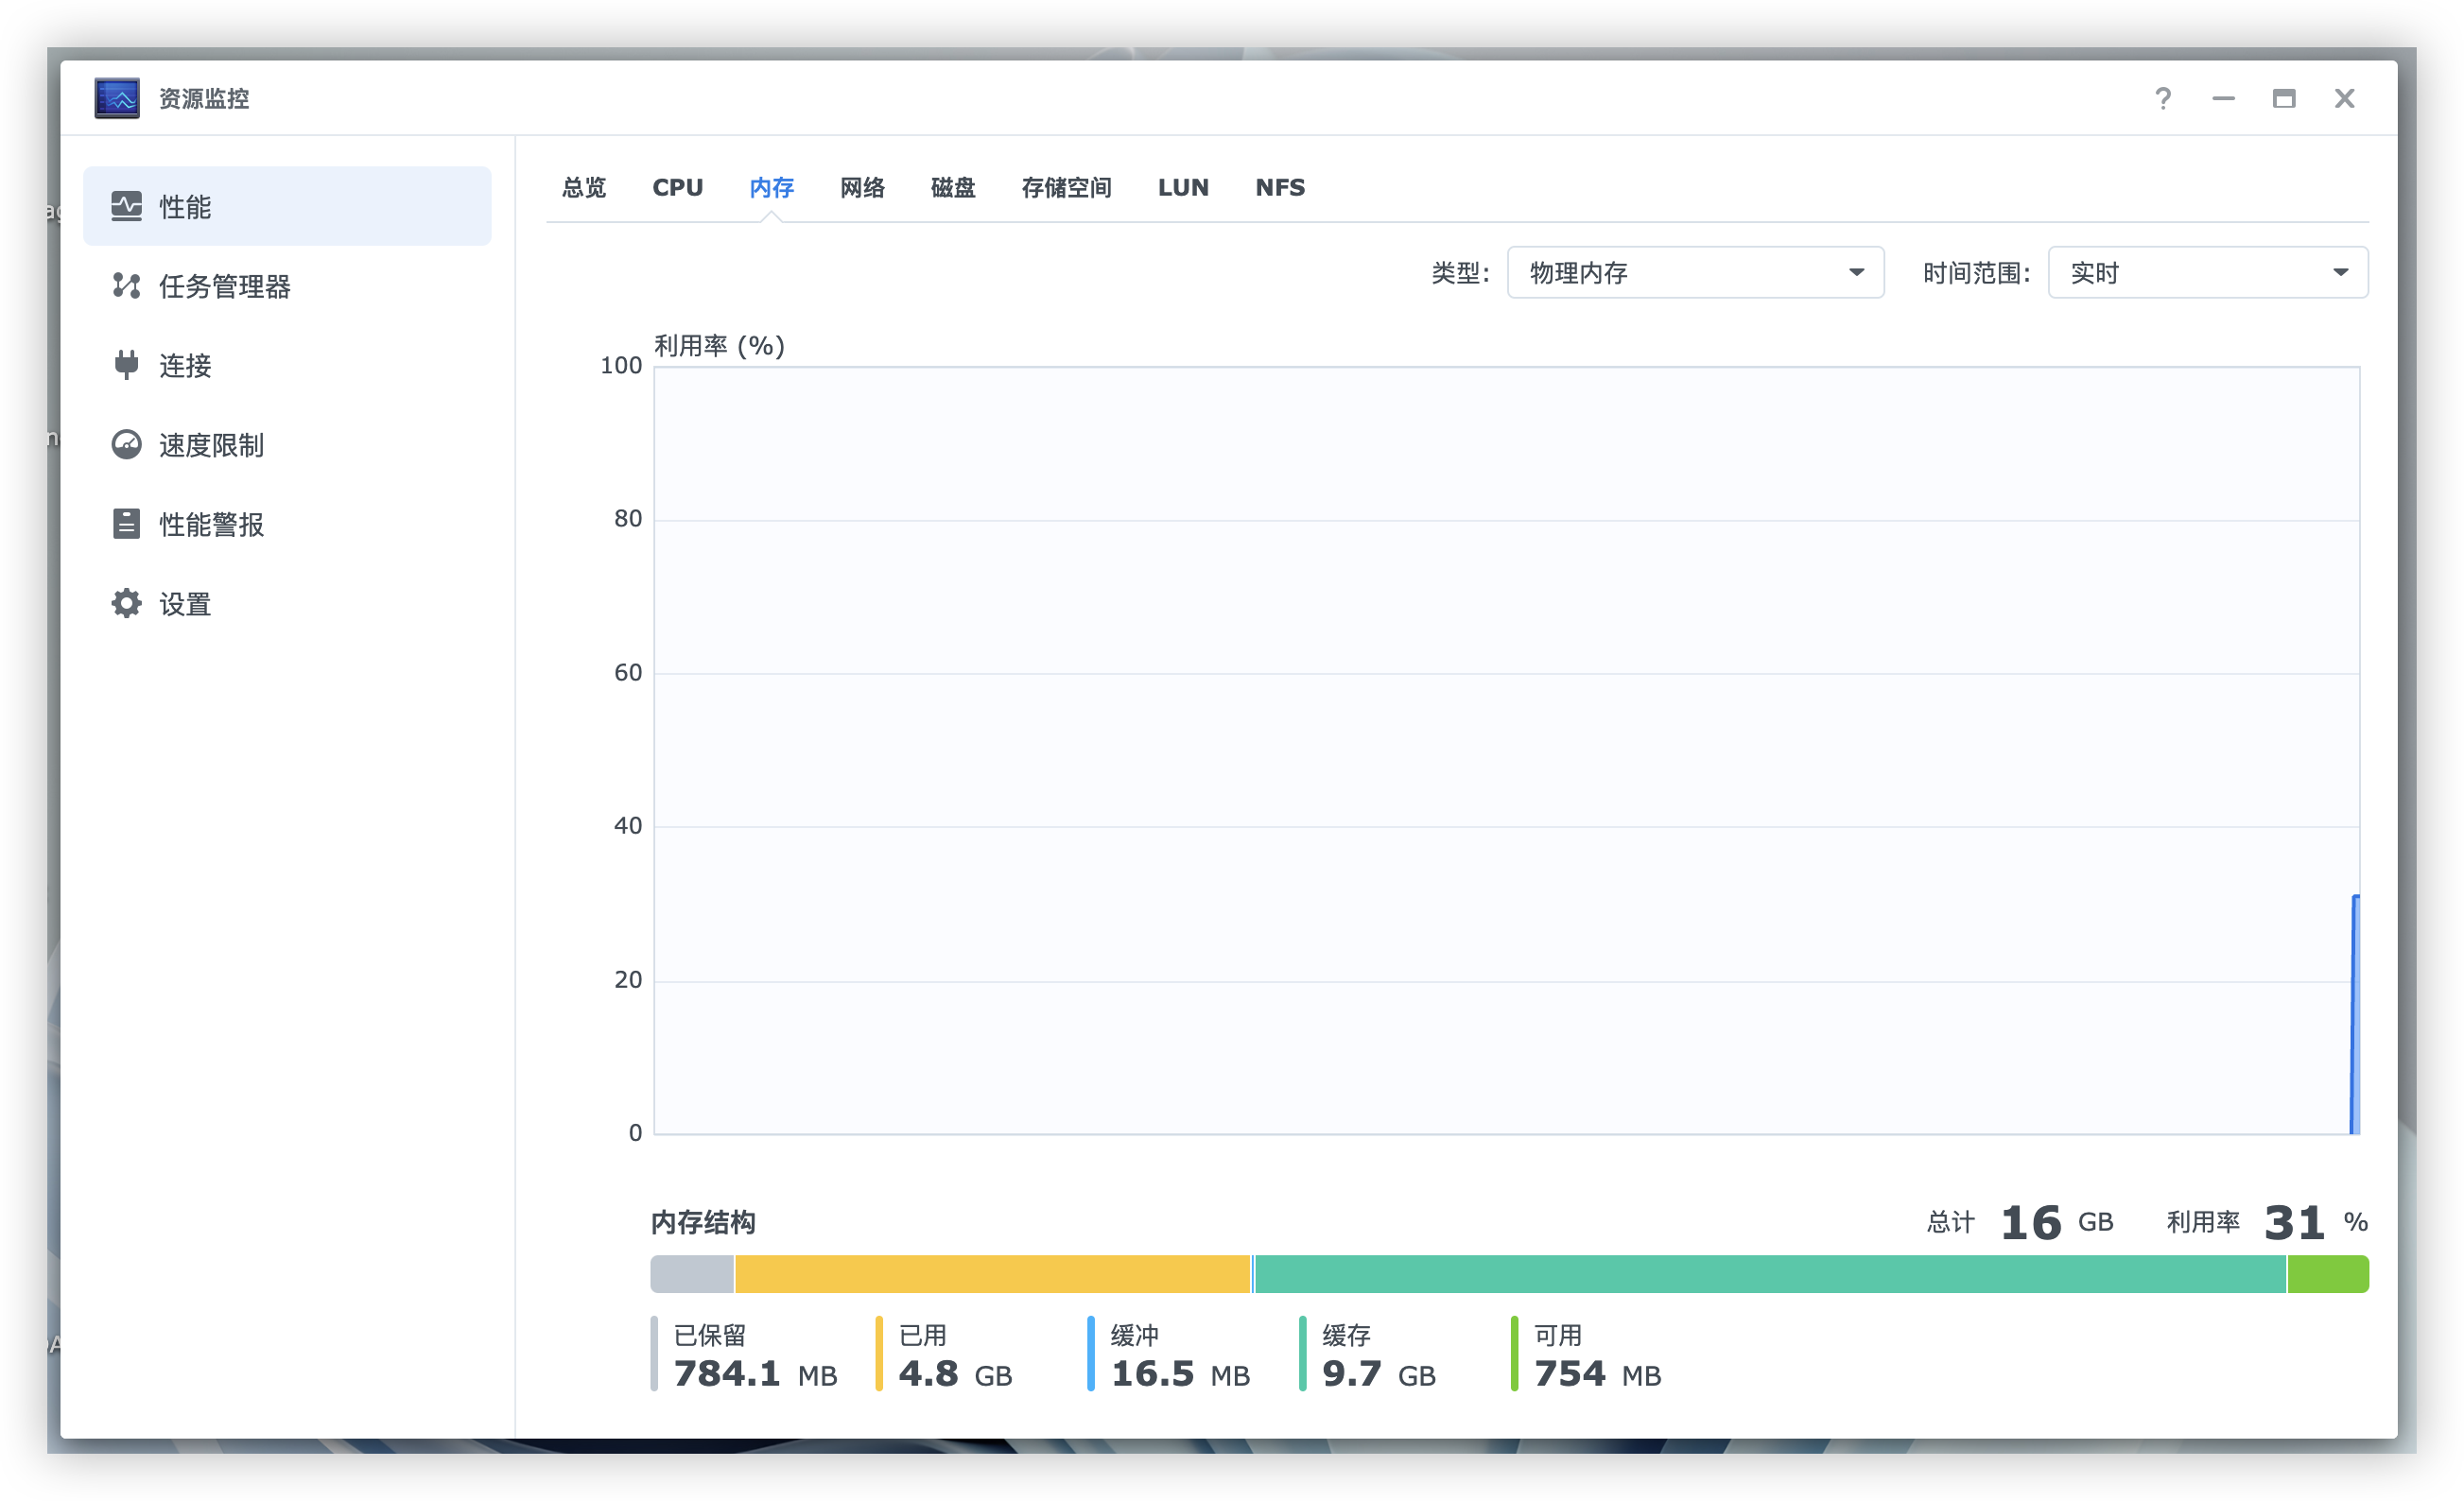
Task: Click the 性能警报 document icon
Action: (x=126, y=524)
